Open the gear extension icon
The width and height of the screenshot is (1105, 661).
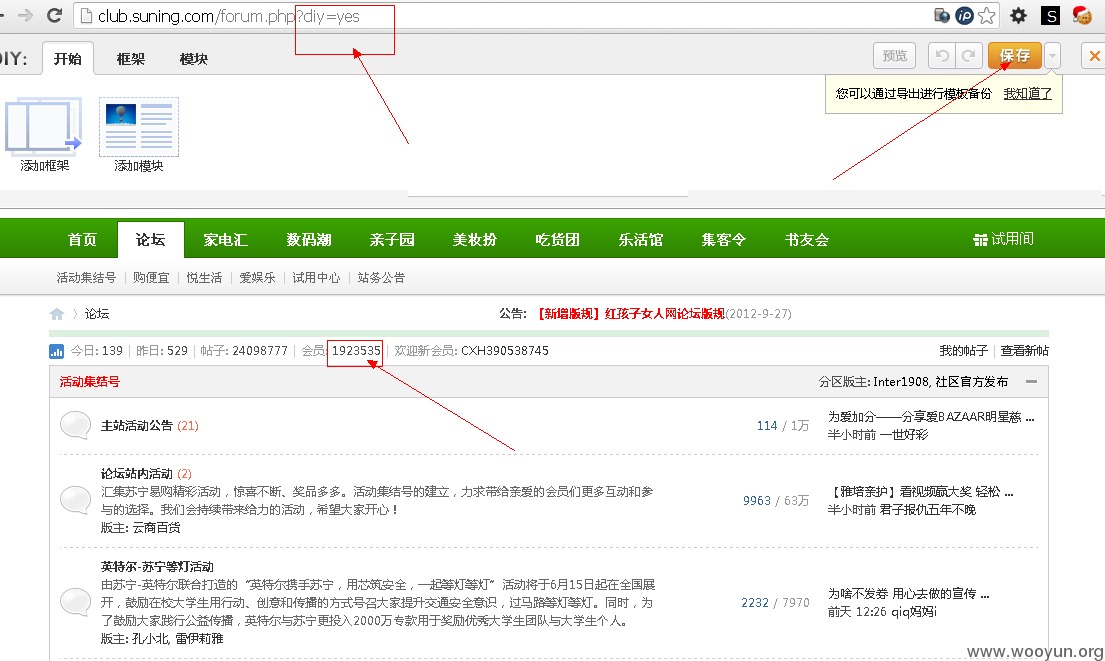pos(1018,16)
